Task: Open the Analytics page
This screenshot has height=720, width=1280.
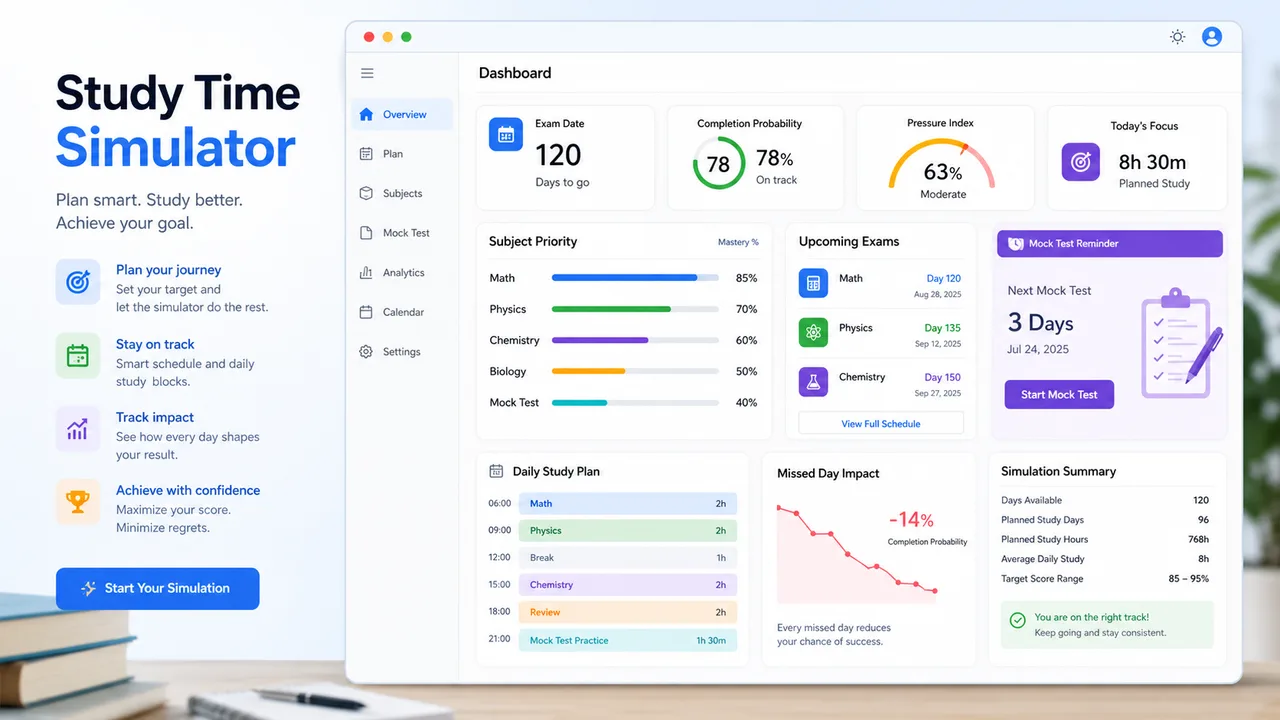Action: click(402, 272)
